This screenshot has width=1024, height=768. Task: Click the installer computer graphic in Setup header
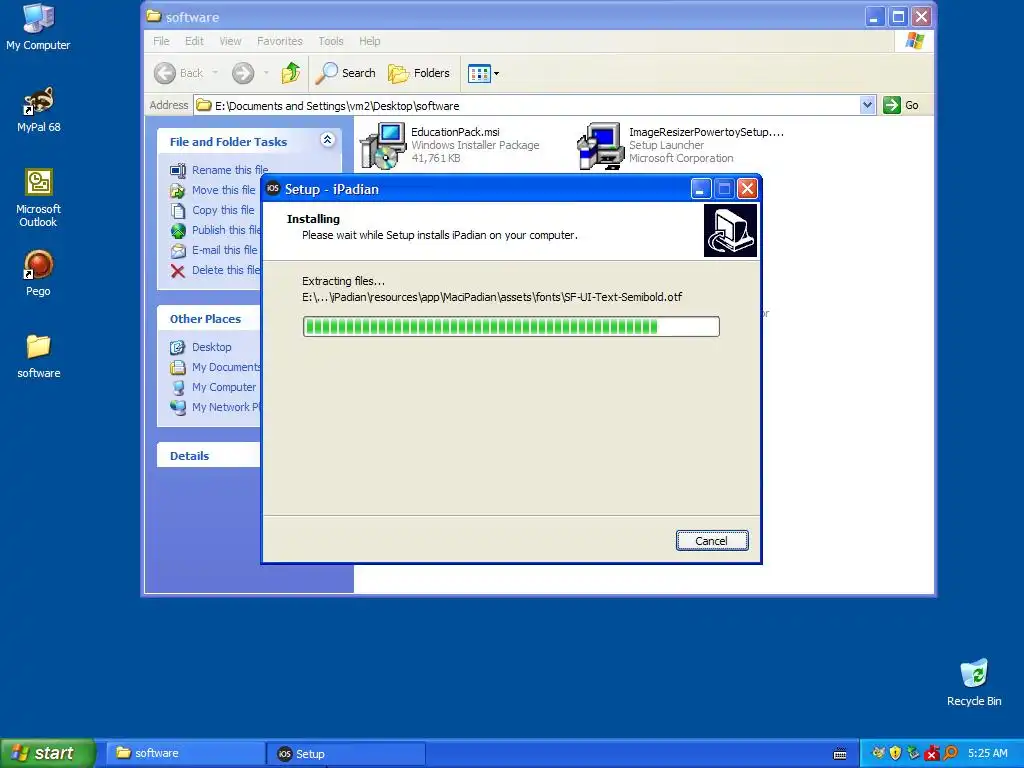point(730,231)
